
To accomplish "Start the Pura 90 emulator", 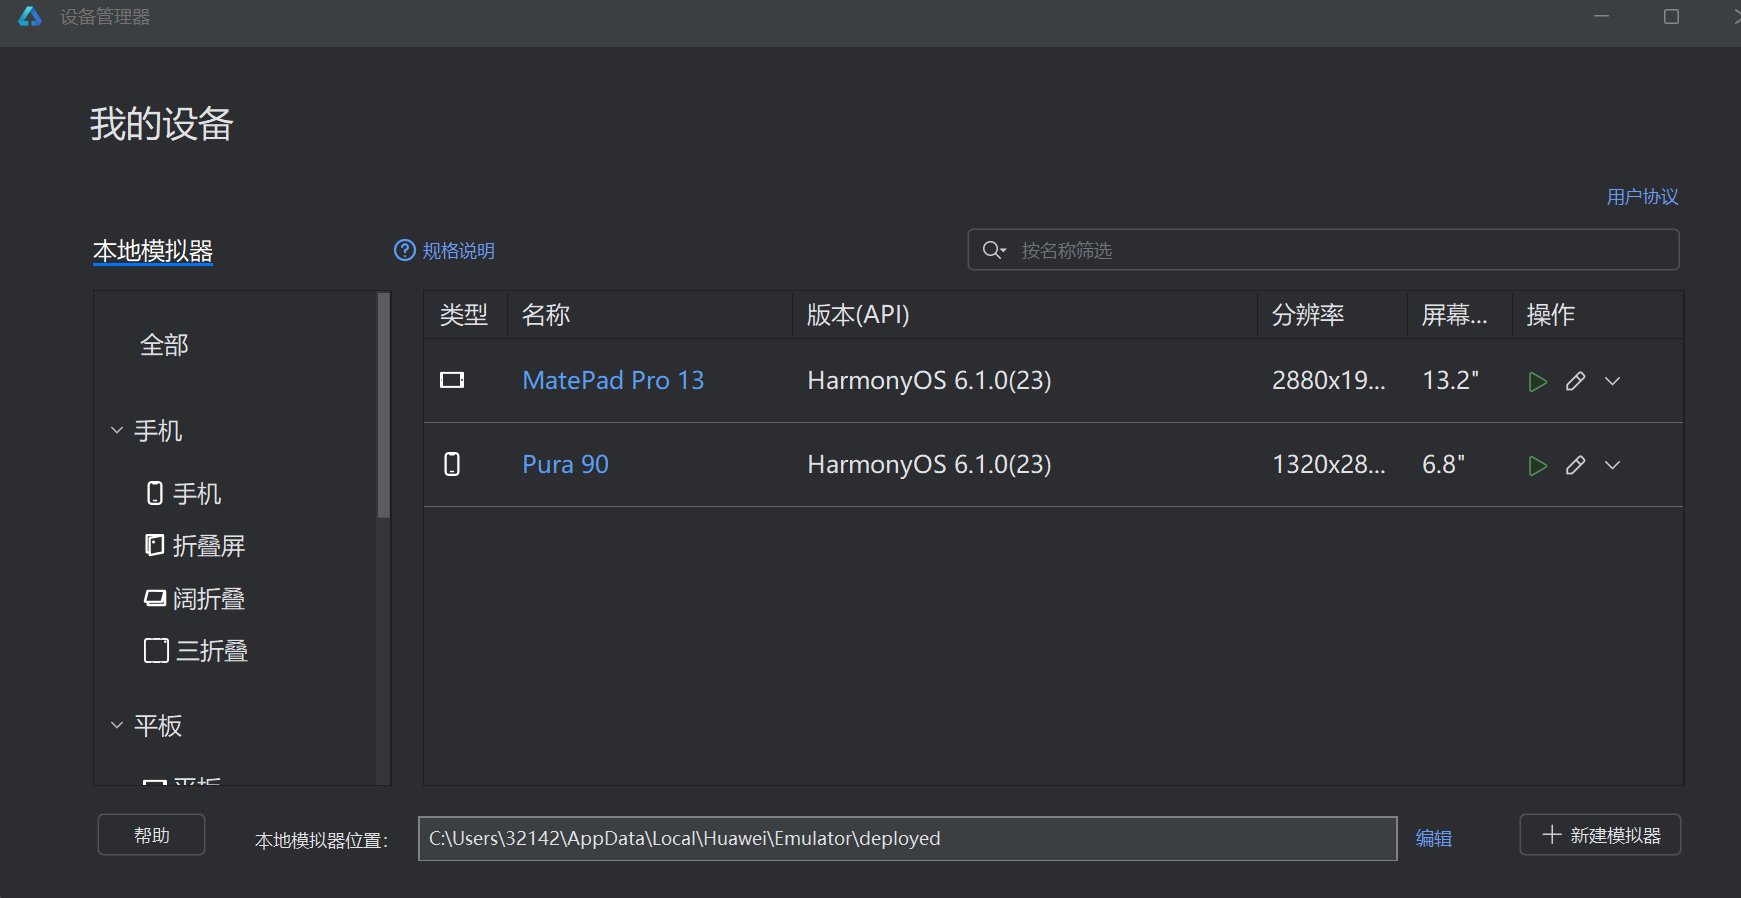I will click(x=1538, y=465).
